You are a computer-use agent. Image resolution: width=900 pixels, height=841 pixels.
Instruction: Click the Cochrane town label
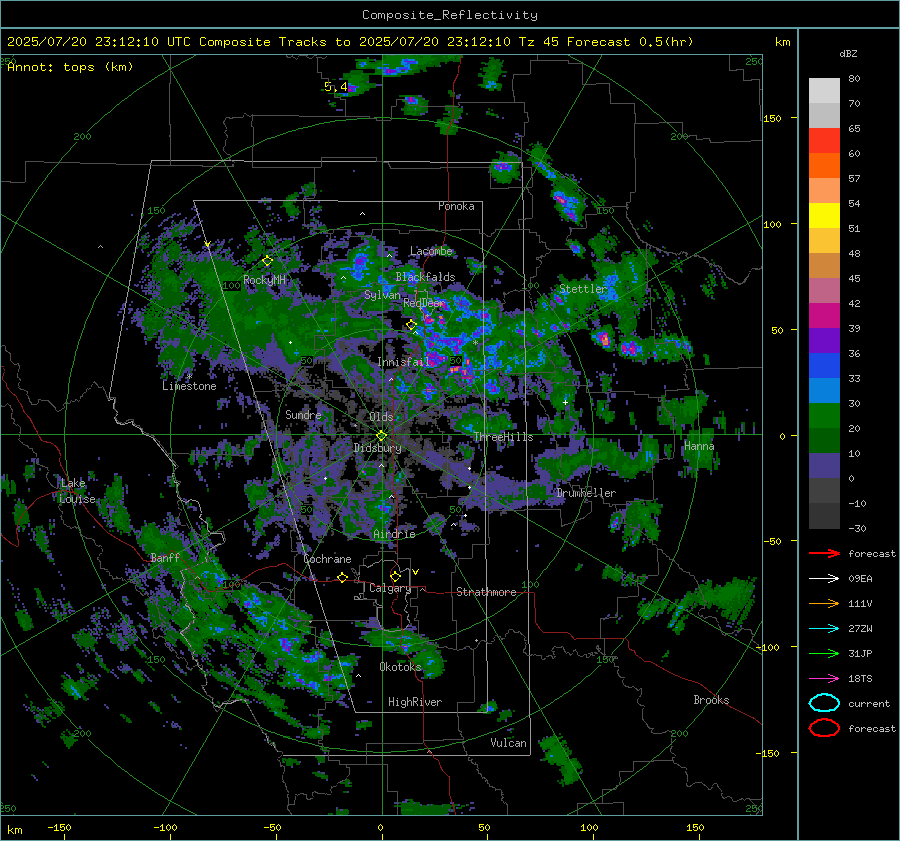click(327, 559)
